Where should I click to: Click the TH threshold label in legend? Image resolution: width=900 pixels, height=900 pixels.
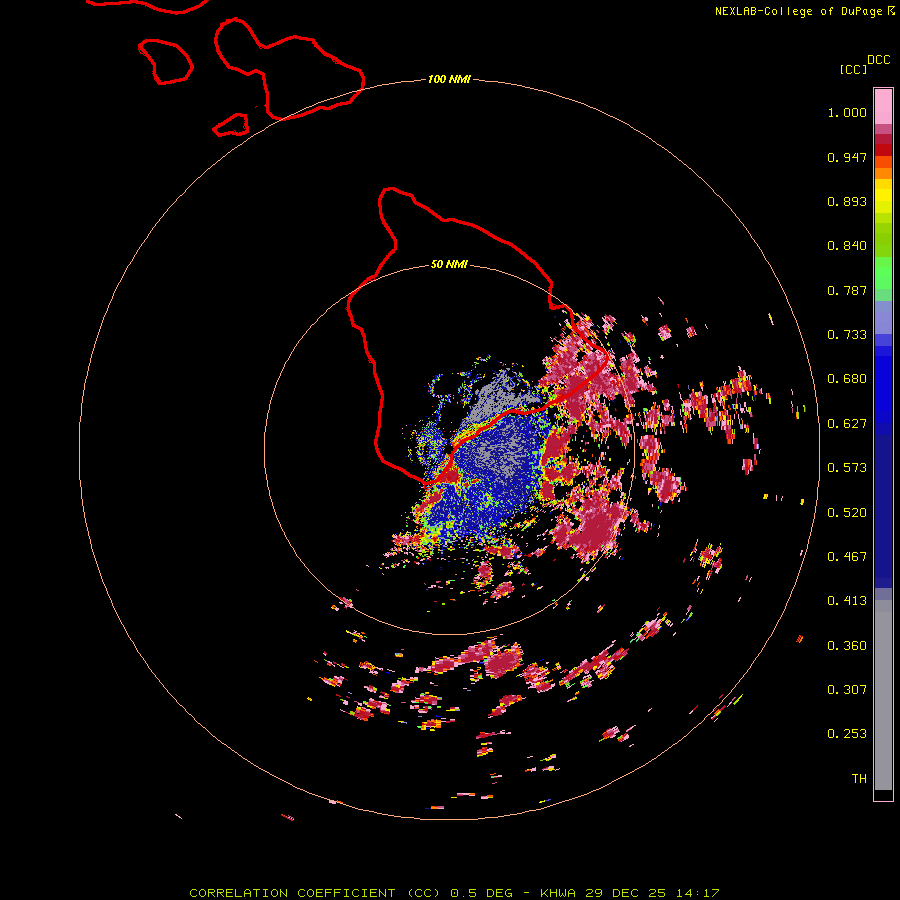tap(859, 779)
